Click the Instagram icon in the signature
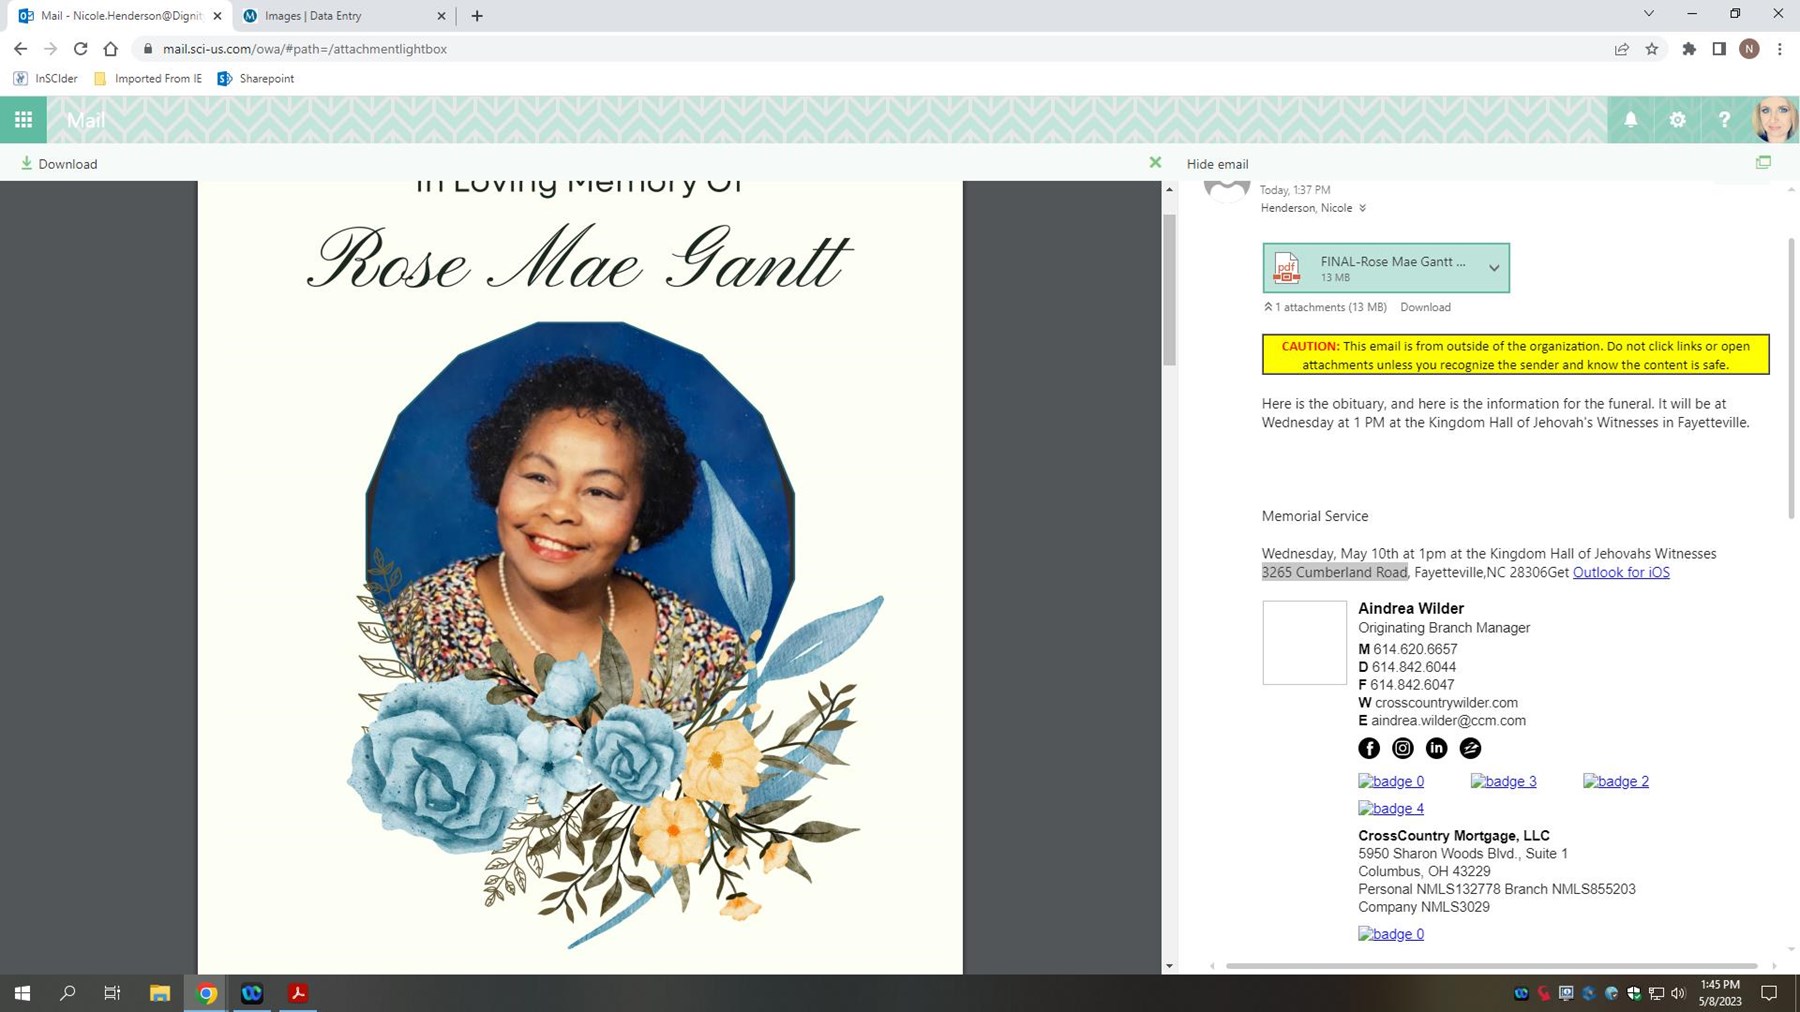The width and height of the screenshot is (1800, 1012). click(x=1402, y=748)
